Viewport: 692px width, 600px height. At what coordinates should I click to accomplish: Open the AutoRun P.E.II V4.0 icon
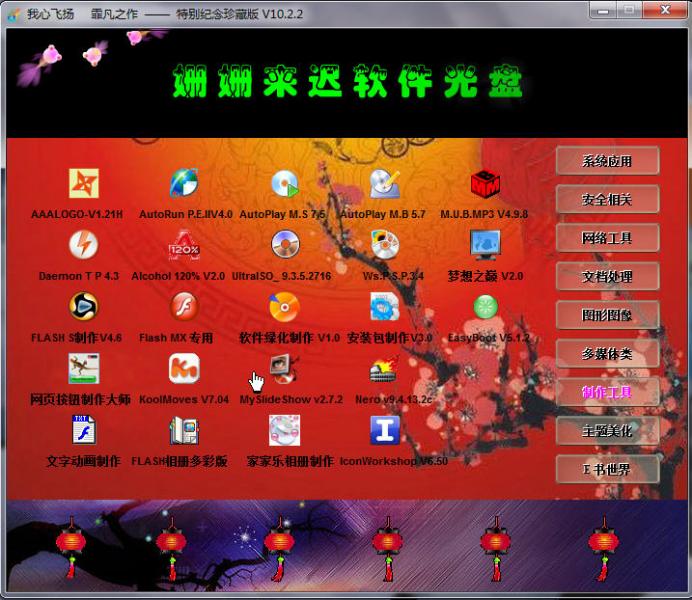[x=184, y=182]
